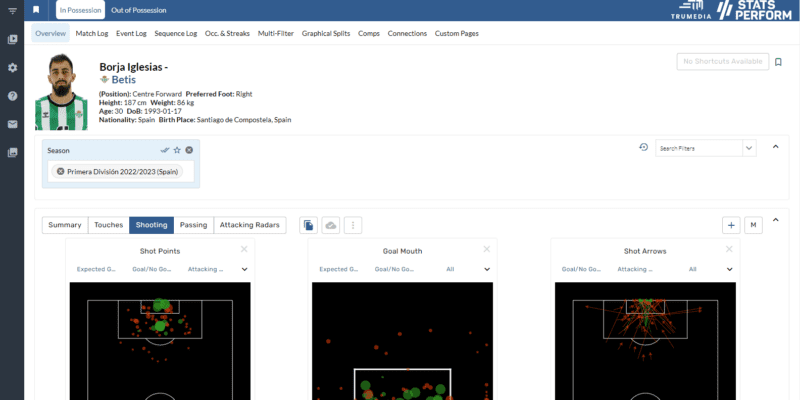Click the copy icon beside Attacking Radars
800x400 pixels.
[x=309, y=225]
